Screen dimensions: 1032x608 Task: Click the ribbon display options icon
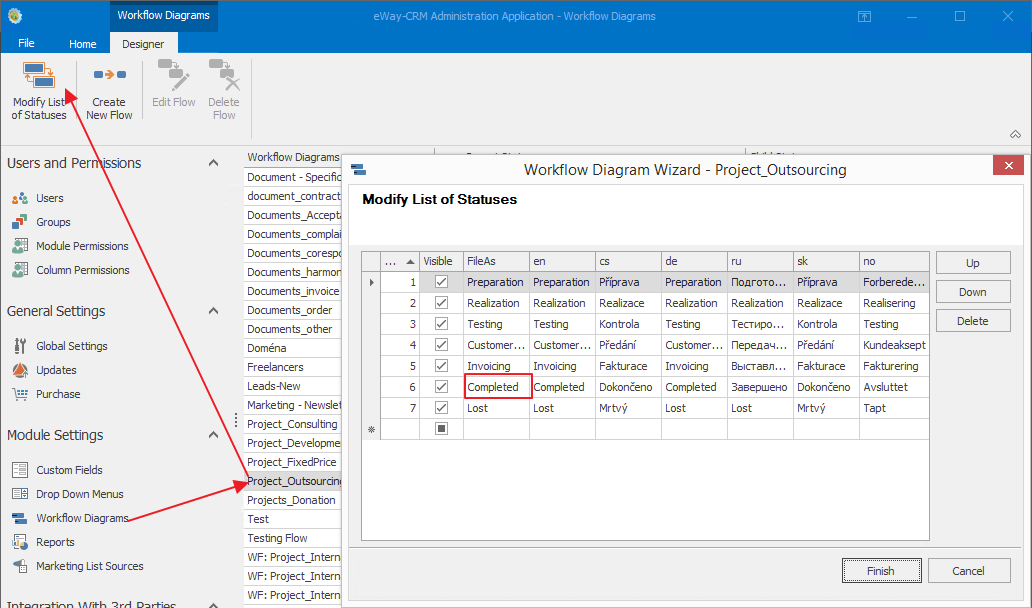(864, 16)
